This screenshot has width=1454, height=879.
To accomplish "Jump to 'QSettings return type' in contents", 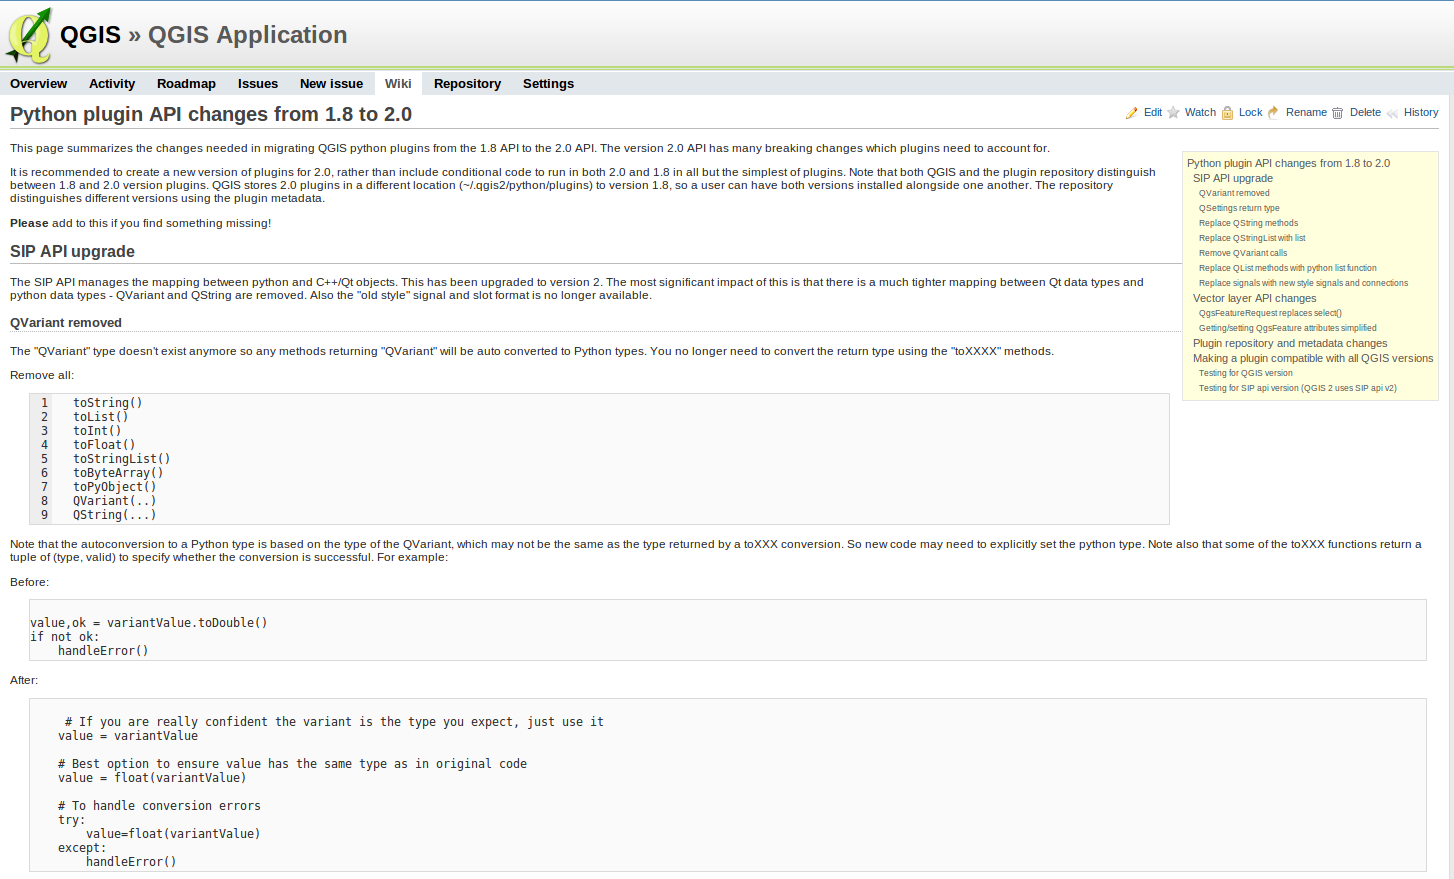I will pyautogui.click(x=1239, y=208).
